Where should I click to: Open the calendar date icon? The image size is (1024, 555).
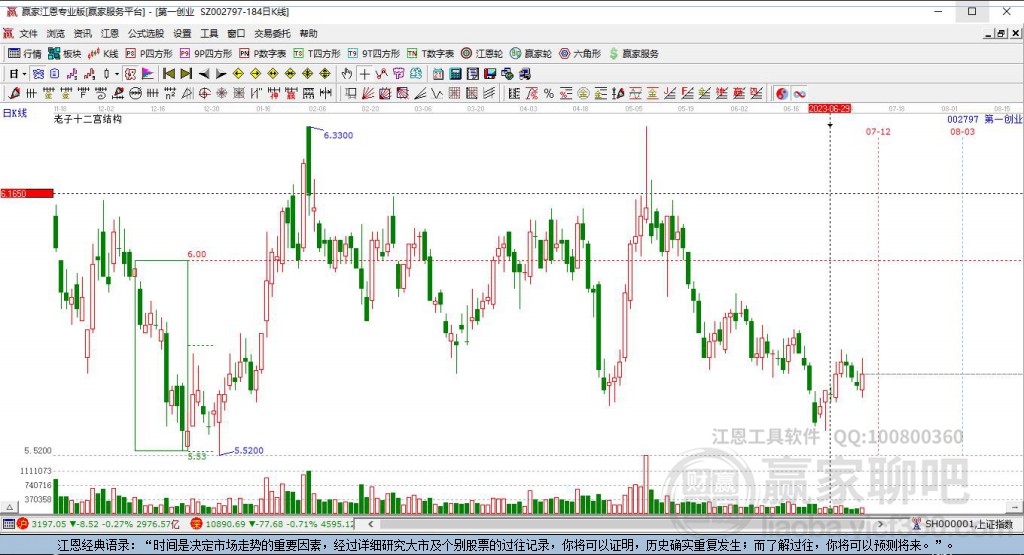(438, 74)
